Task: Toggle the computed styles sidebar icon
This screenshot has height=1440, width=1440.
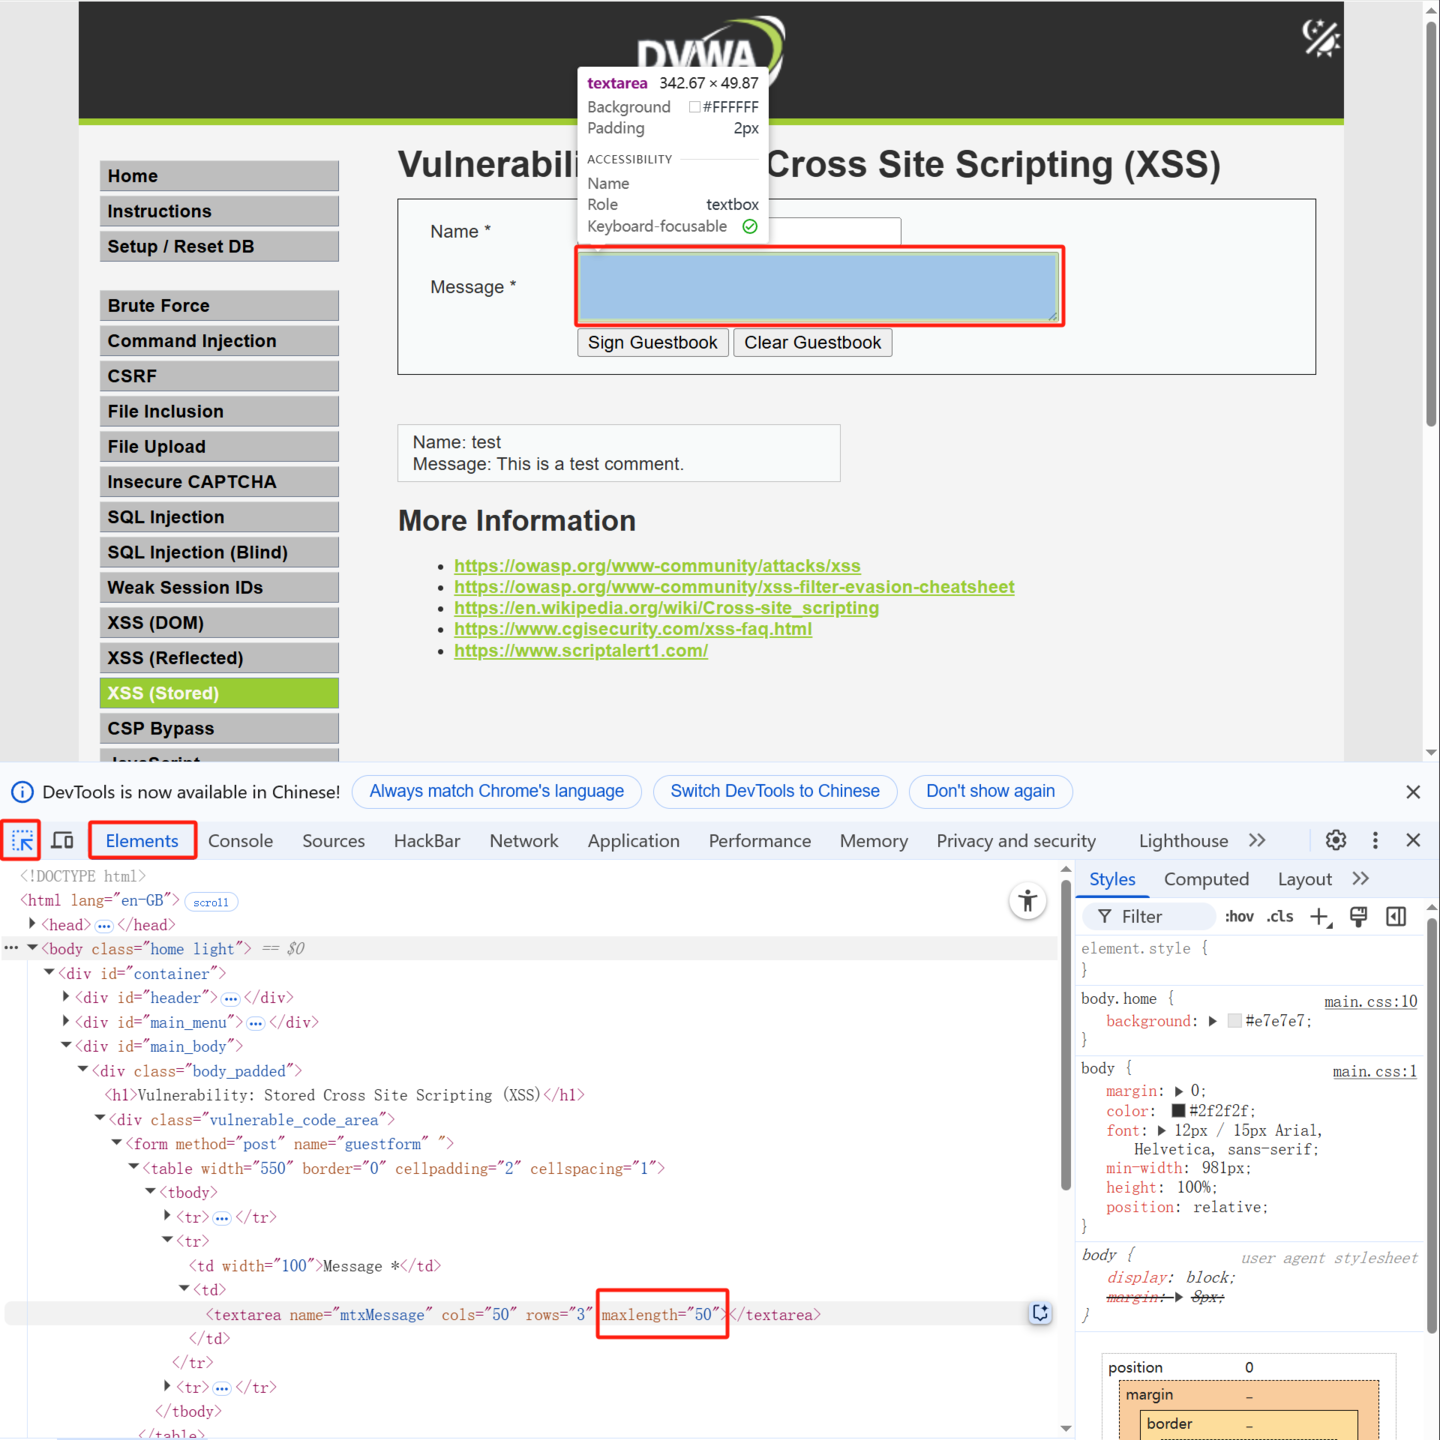Action: pos(1396,917)
